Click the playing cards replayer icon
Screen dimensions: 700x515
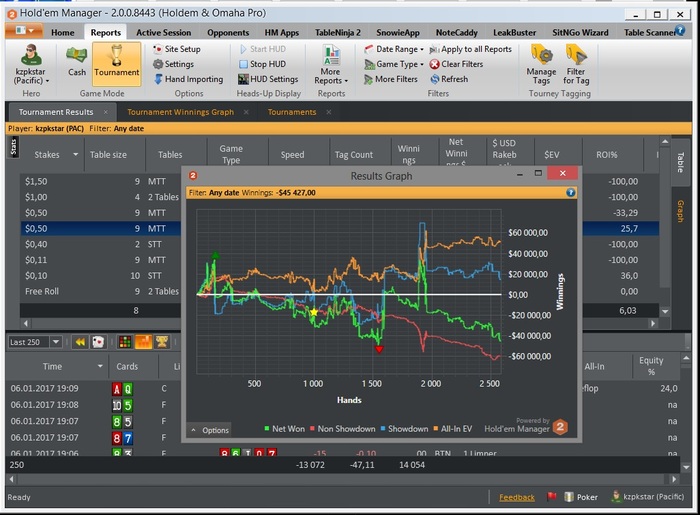pyautogui.click(x=98, y=342)
